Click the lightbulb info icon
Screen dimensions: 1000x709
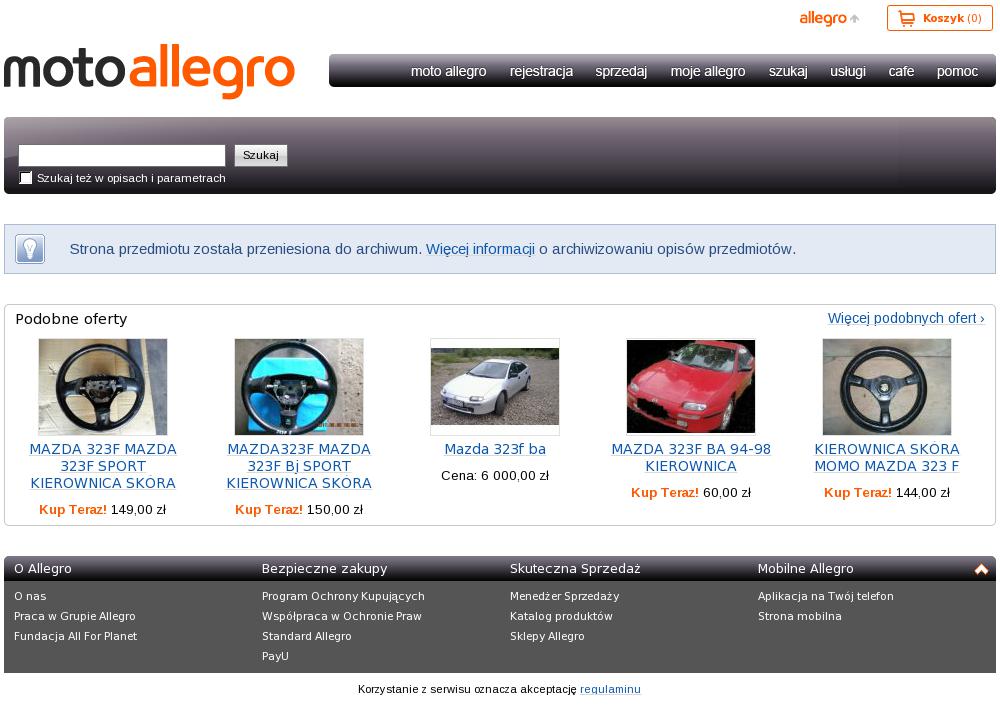(x=30, y=249)
